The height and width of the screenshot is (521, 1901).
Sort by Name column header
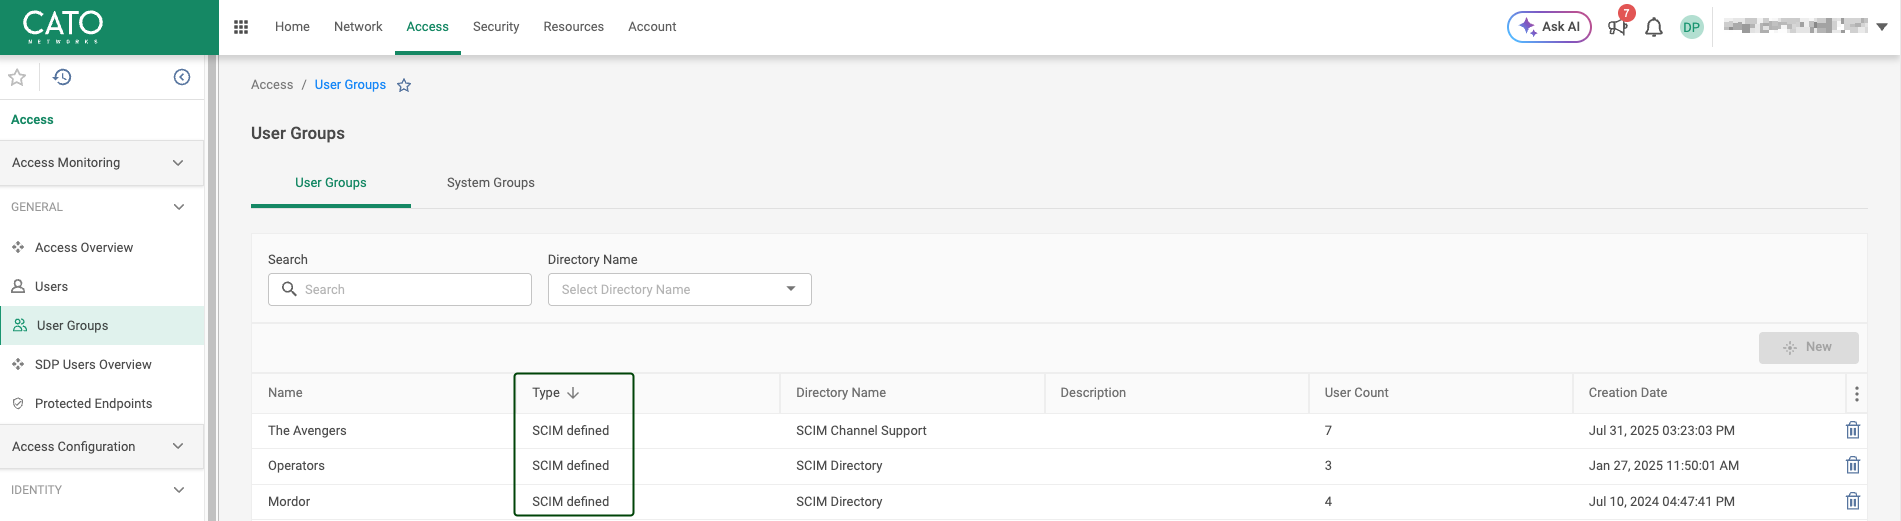(285, 393)
